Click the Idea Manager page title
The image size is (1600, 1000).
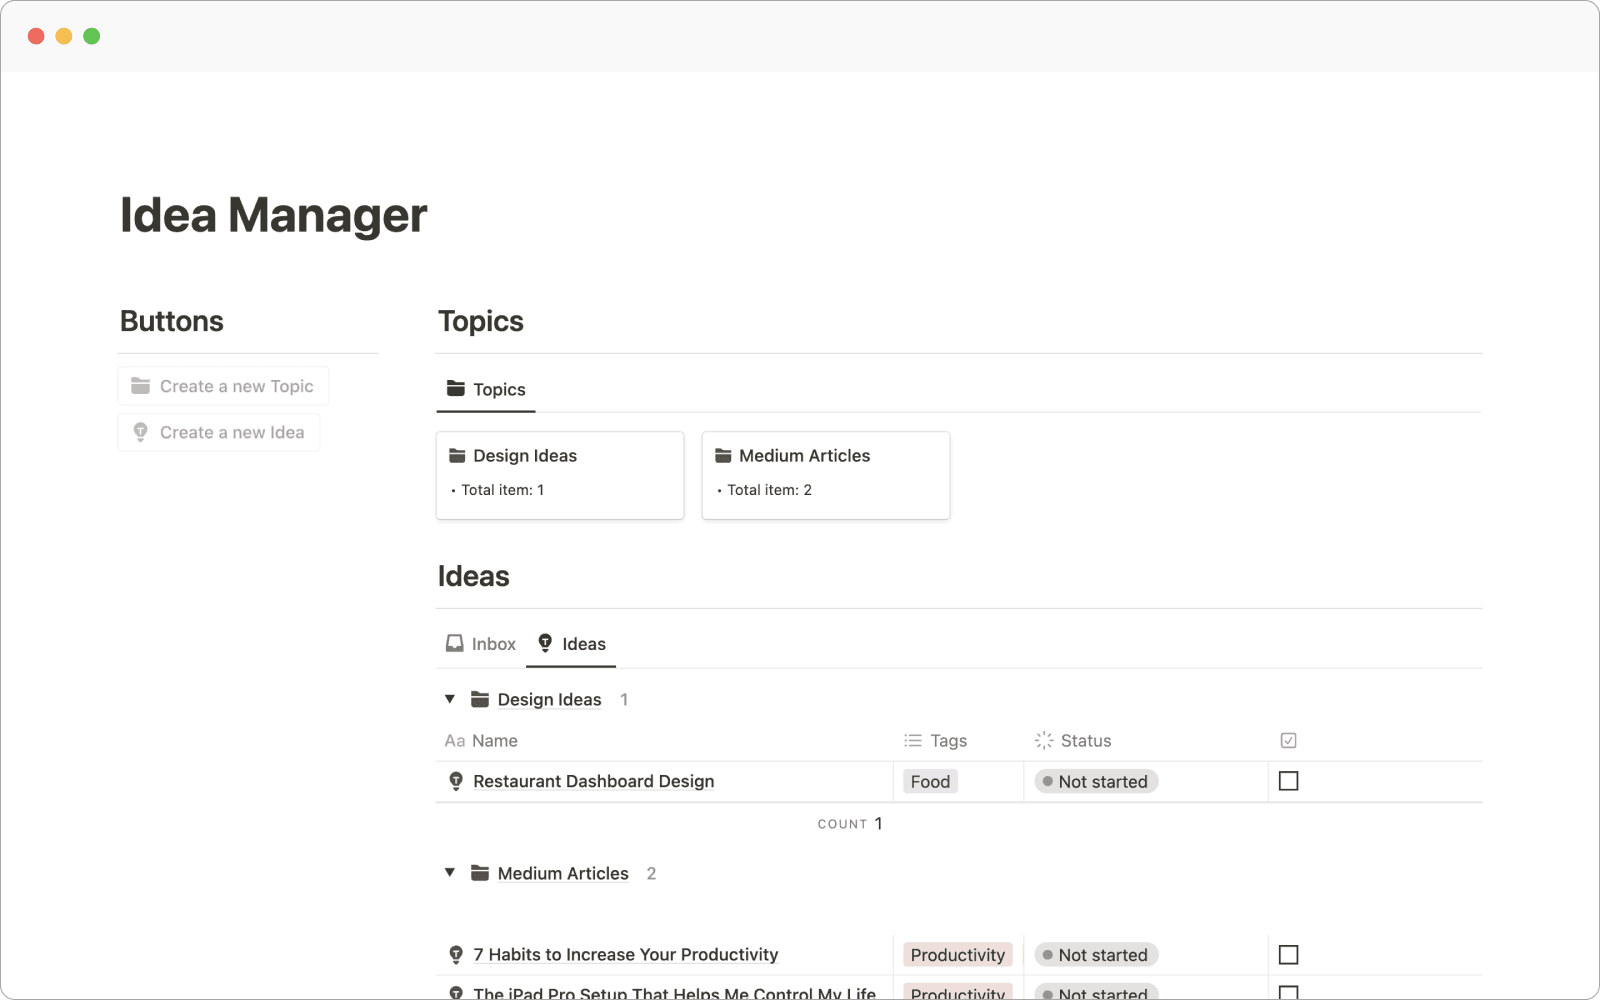274,215
